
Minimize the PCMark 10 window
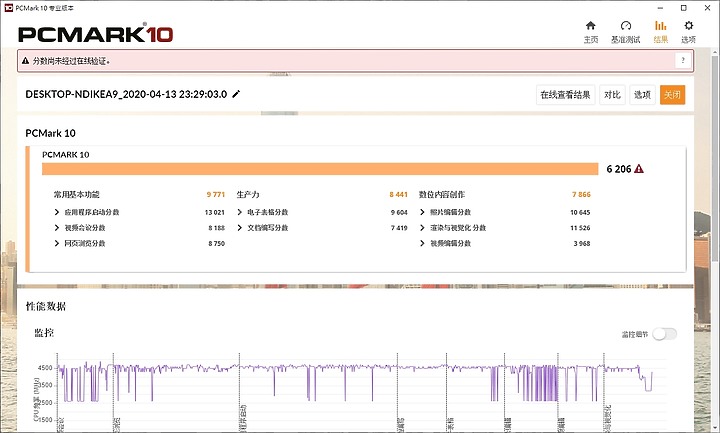click(x=660, y=8)
